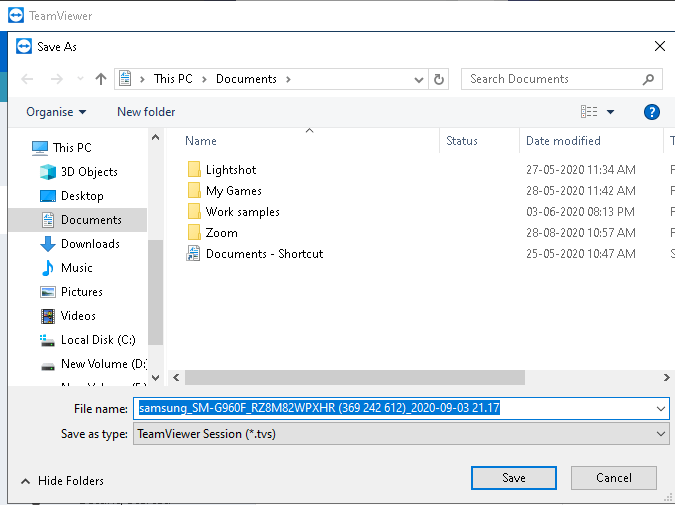Click the Local Disk drive icon
This screenshot has height=505, width=675.
(x=47, y=340)
